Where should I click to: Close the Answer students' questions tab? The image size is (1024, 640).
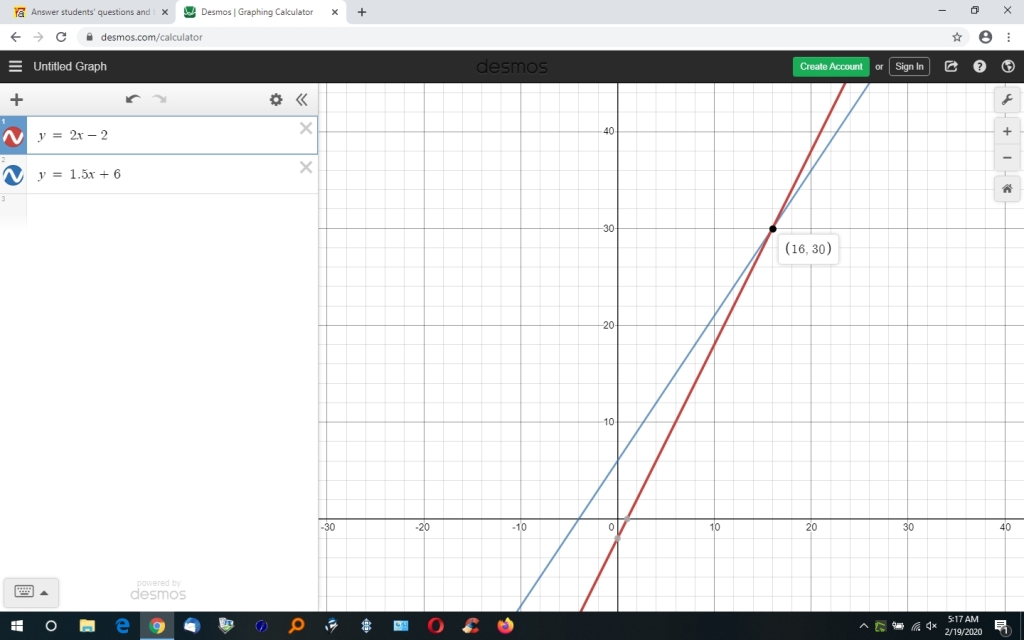click(165, 12)
